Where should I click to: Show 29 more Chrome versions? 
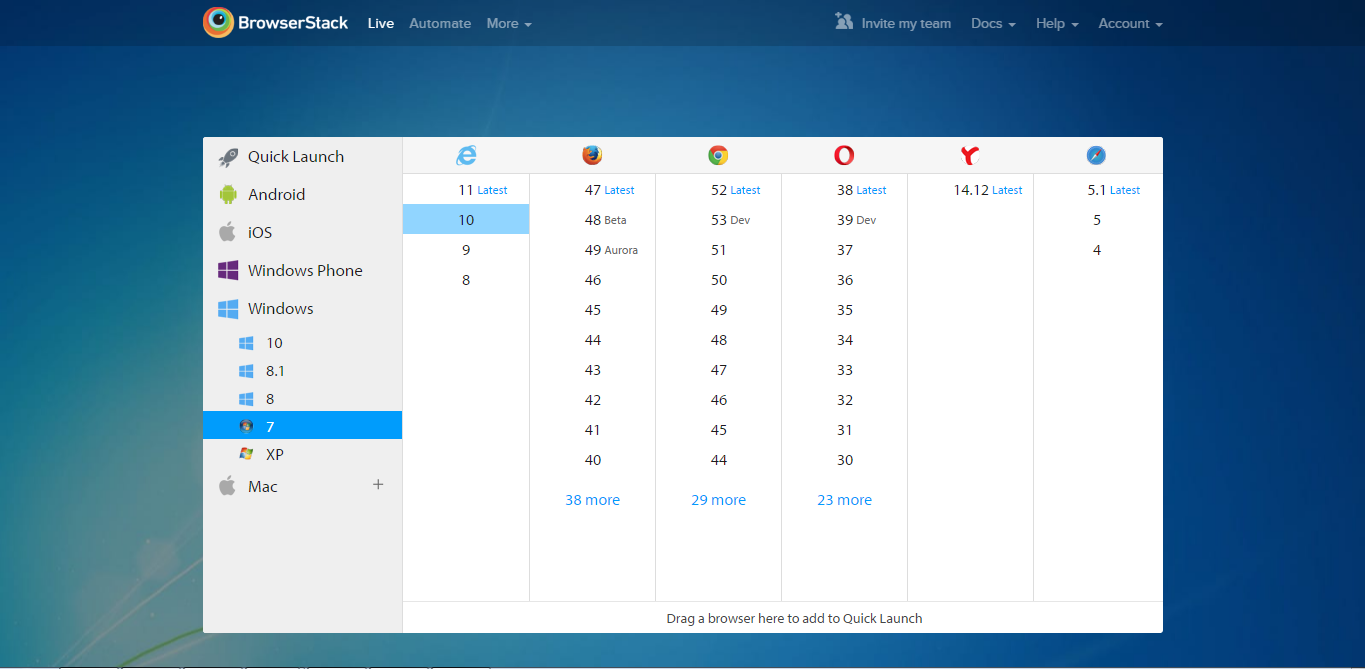coord(718,500)
